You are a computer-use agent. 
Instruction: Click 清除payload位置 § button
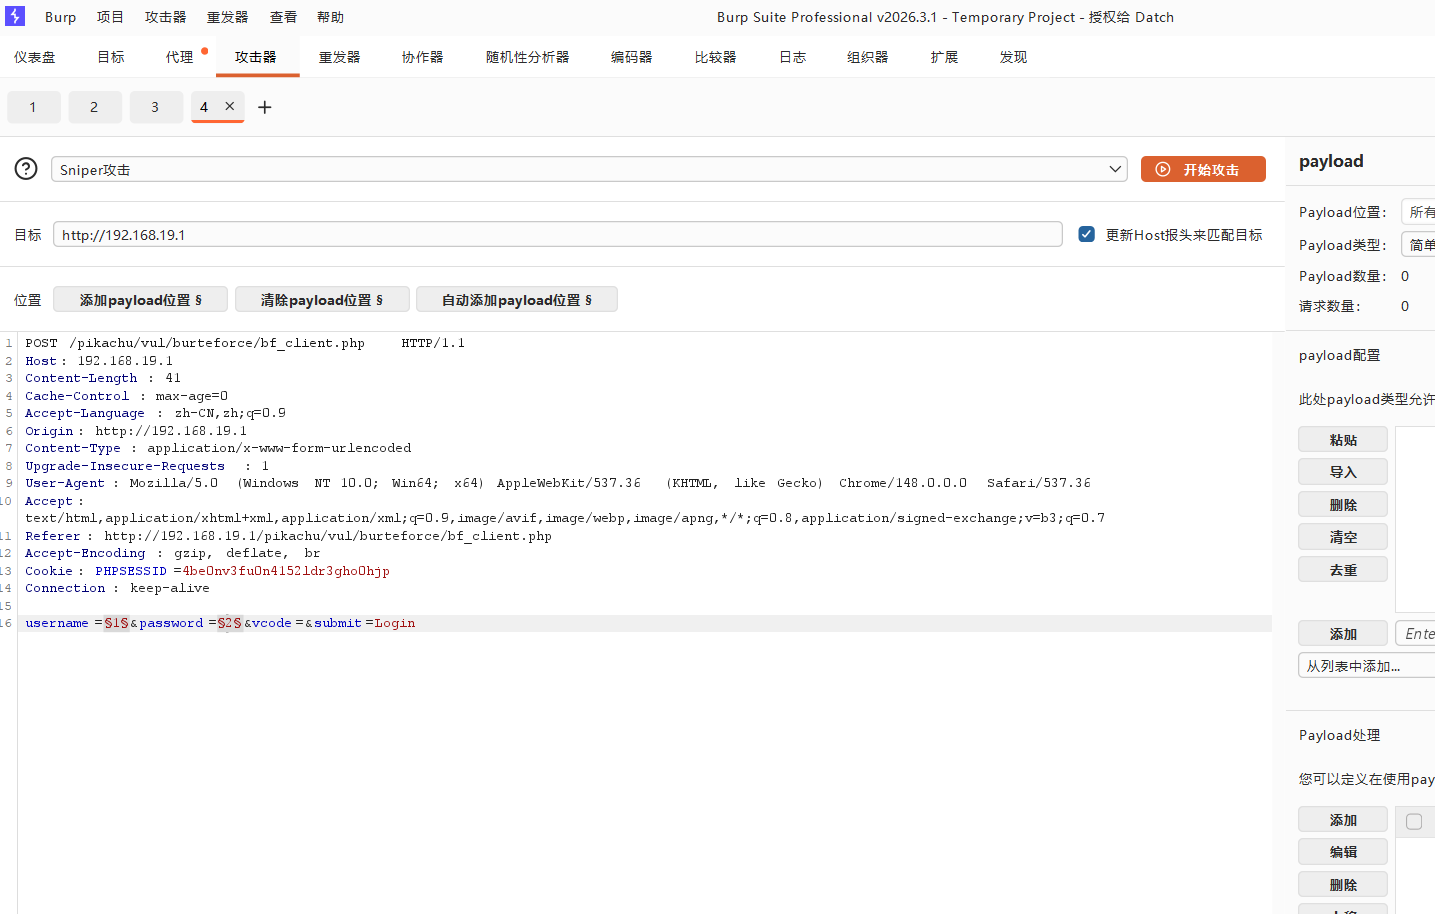click(322, 299)
